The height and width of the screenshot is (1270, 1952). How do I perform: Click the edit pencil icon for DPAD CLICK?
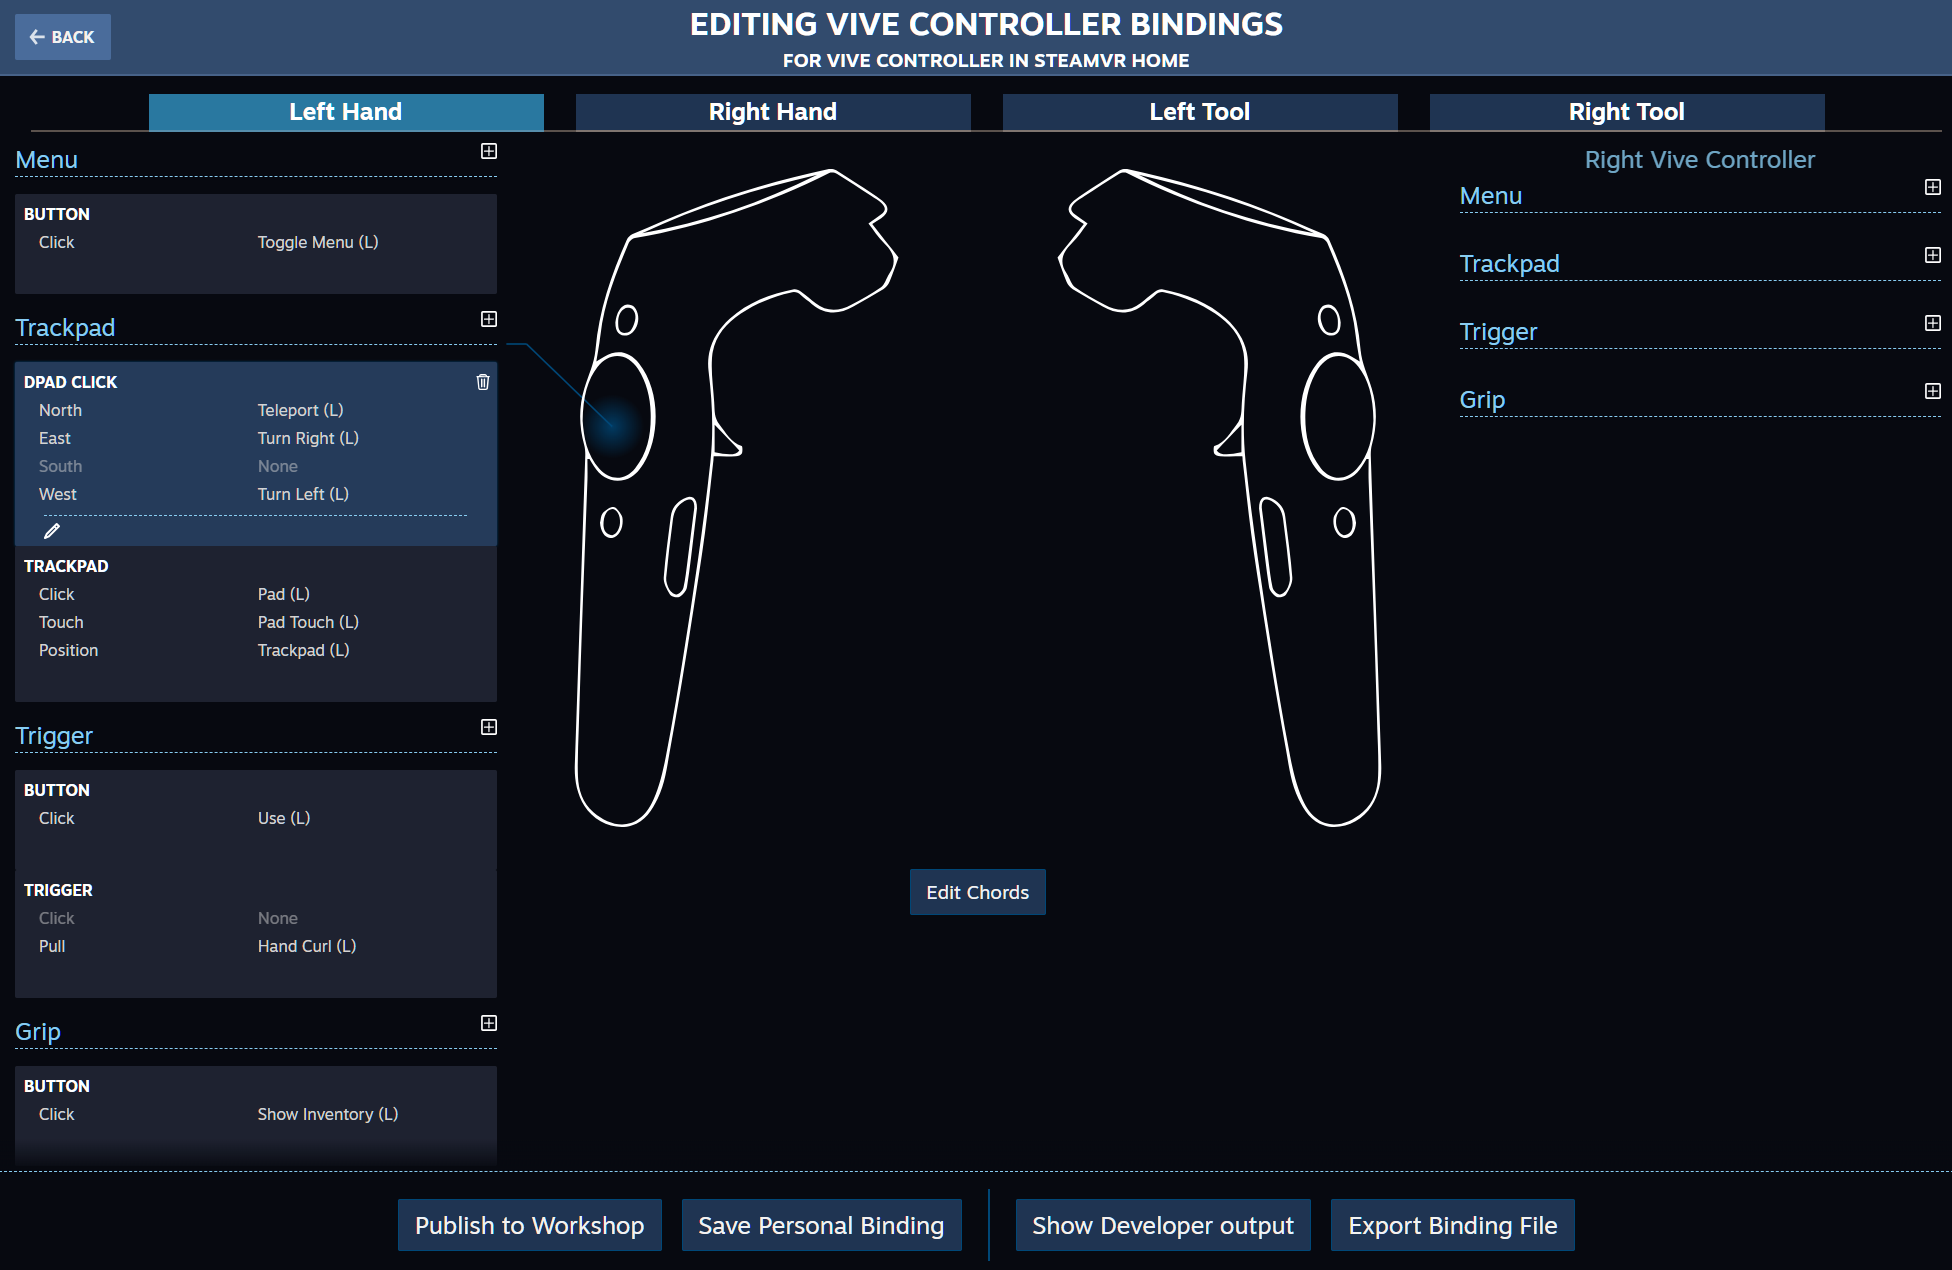point(51,529)
